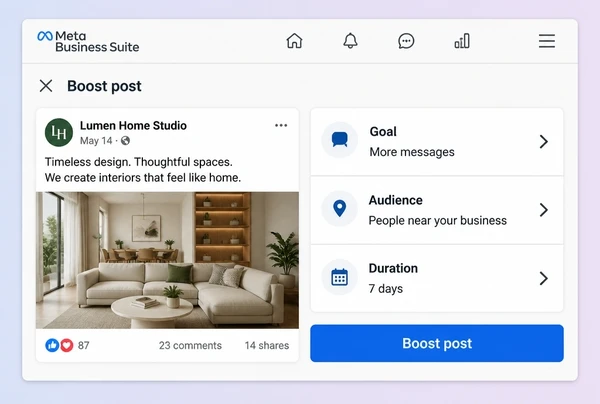This screenshot has width=600, height=404.
Task: Open the 14 shares link
Action: pyautogui.click(x=267, y=345)
